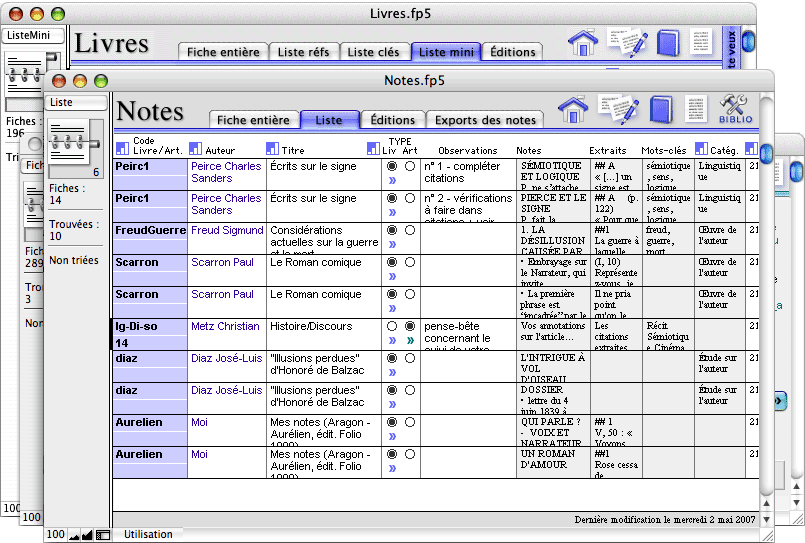Click the home icon in Notes window

(x=573, y=109)
